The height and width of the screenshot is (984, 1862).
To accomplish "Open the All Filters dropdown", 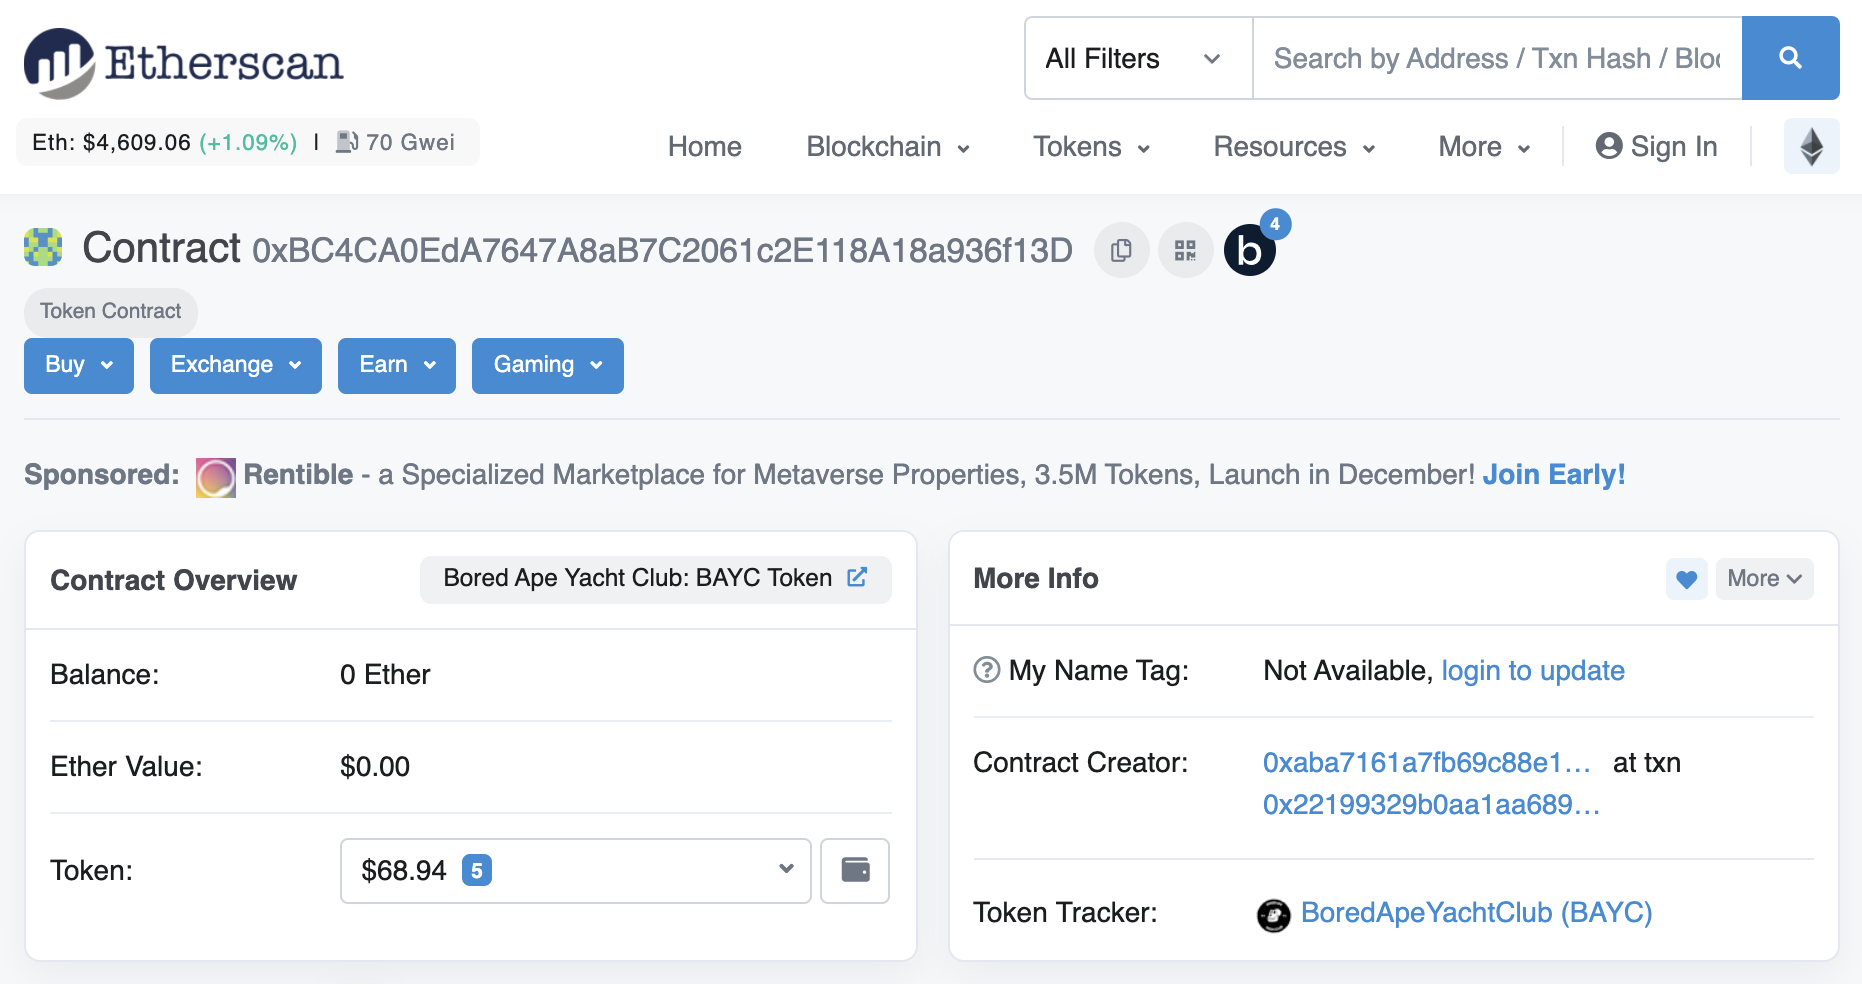I will 1138,58.
